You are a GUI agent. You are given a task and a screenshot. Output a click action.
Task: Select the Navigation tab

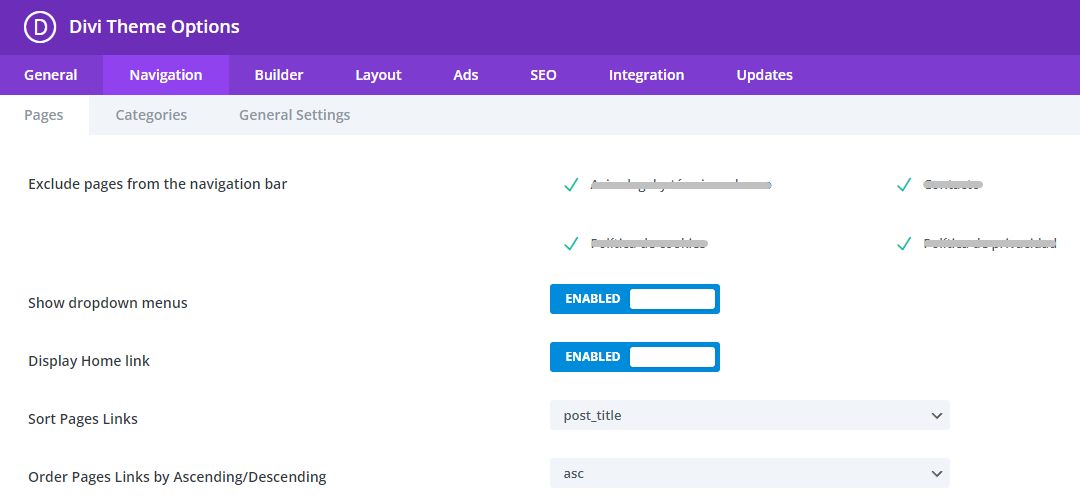(166, 75)
